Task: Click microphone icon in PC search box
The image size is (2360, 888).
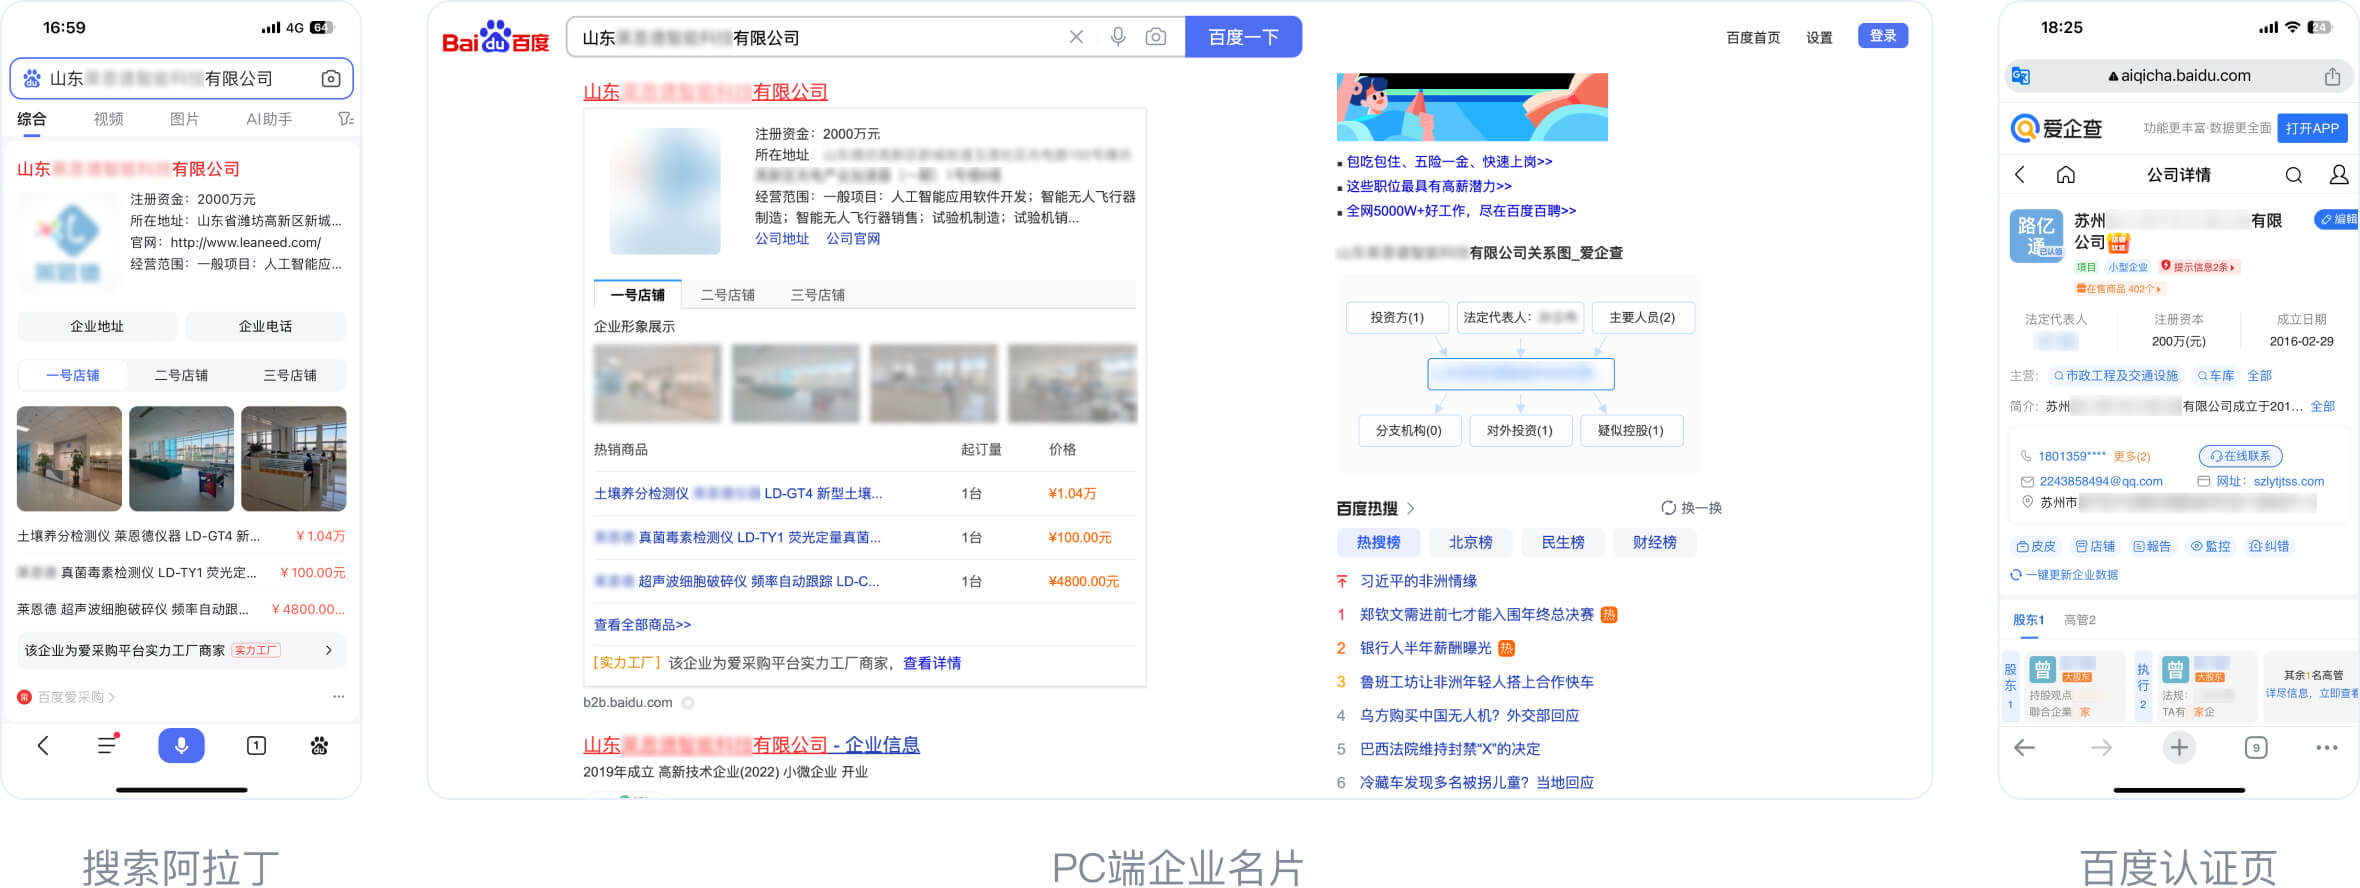Action: tap(1118, 37)
